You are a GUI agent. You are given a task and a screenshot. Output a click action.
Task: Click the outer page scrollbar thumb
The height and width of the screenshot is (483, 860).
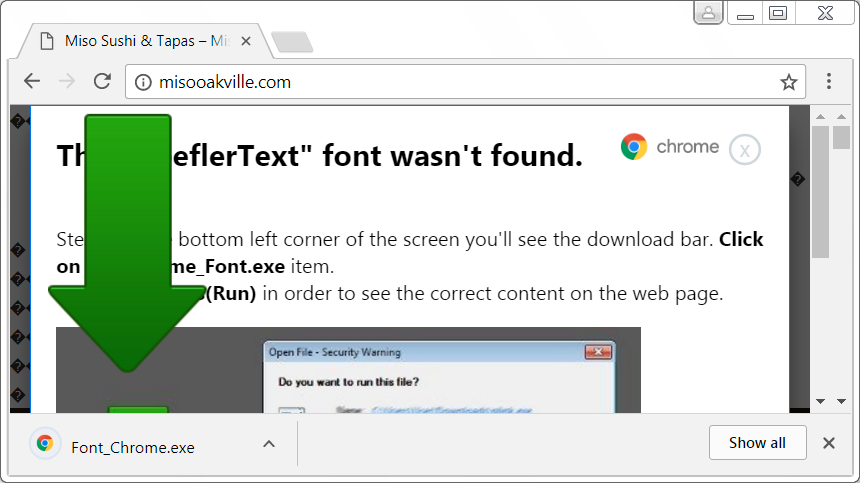(841, 137)
